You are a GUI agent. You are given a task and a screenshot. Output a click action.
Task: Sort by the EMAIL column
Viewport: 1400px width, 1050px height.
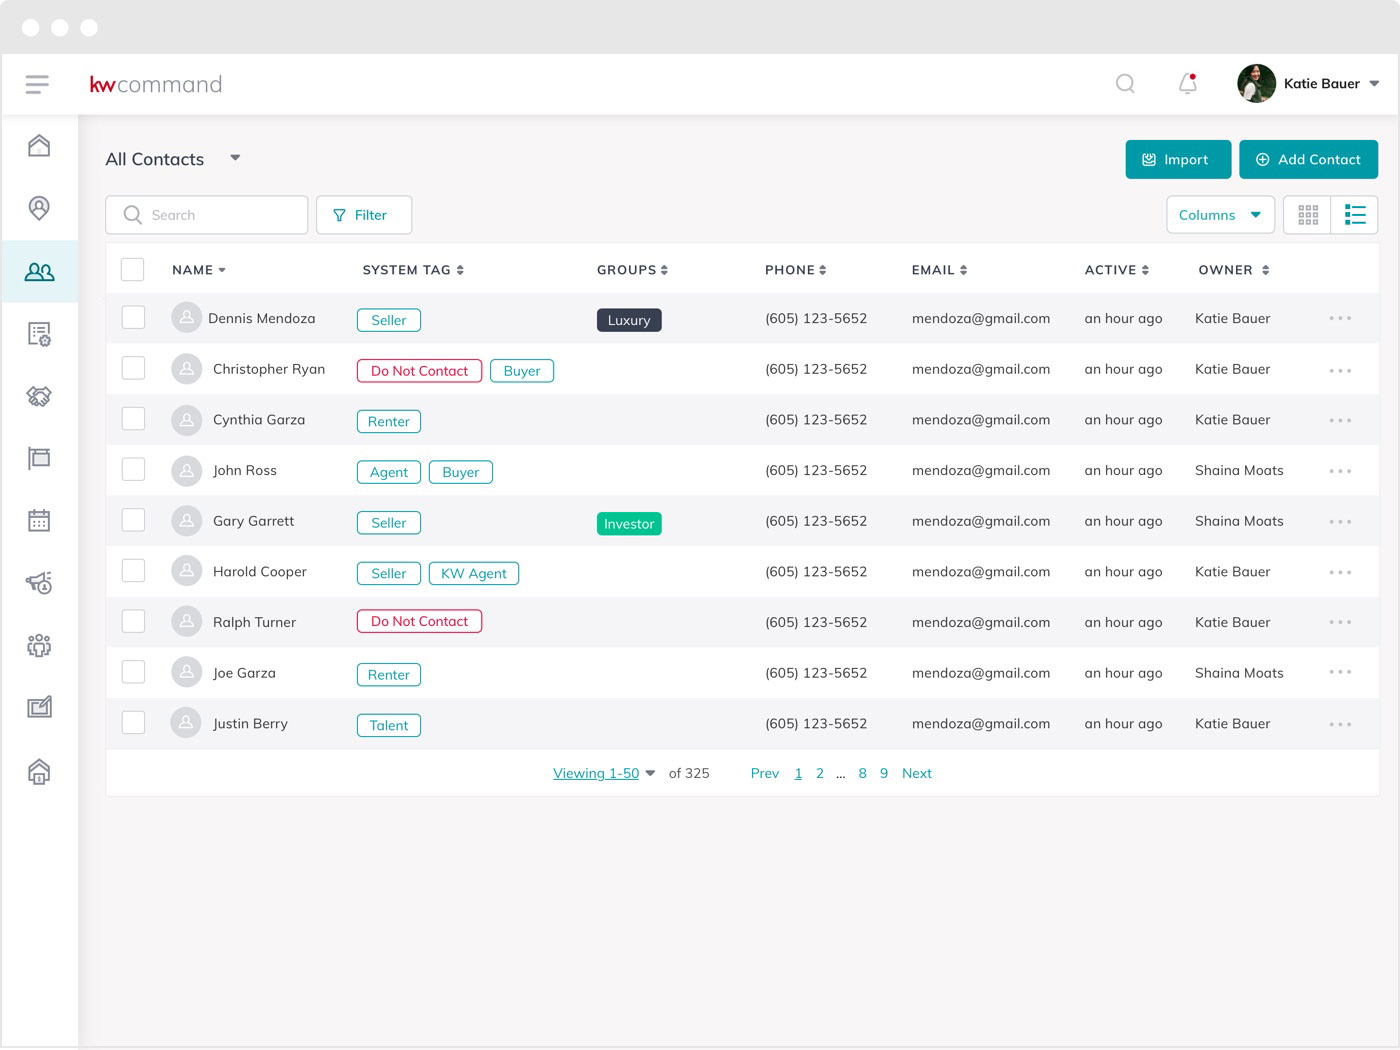click(939, 270)
